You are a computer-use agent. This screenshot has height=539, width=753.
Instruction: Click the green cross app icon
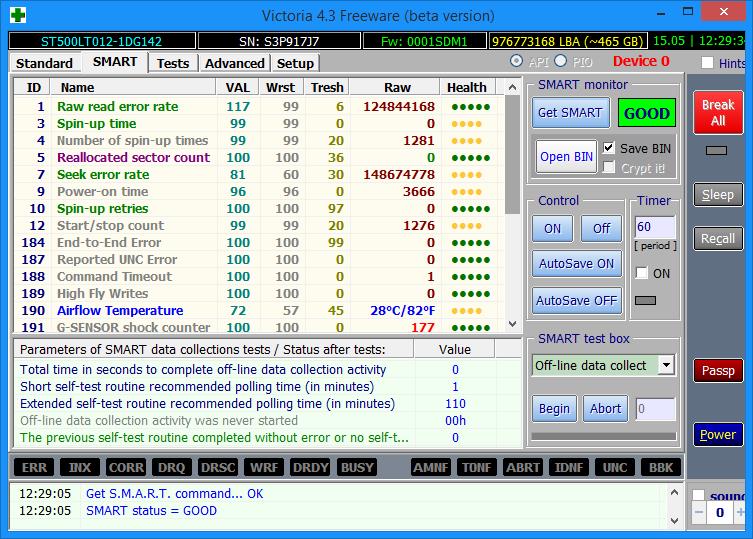tap(18, 15)
